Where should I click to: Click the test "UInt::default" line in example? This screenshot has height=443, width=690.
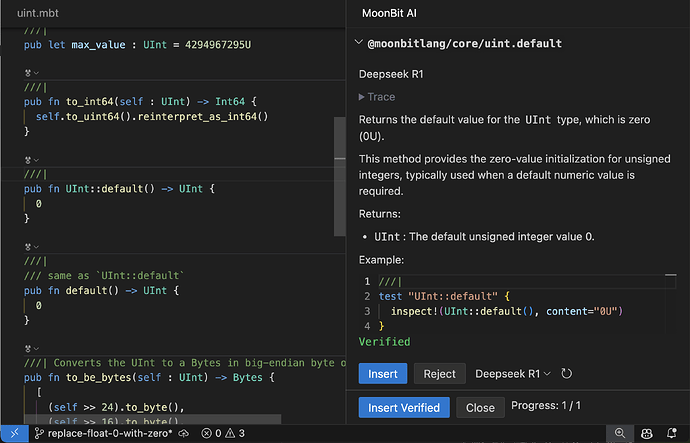[x=444, y=296]
